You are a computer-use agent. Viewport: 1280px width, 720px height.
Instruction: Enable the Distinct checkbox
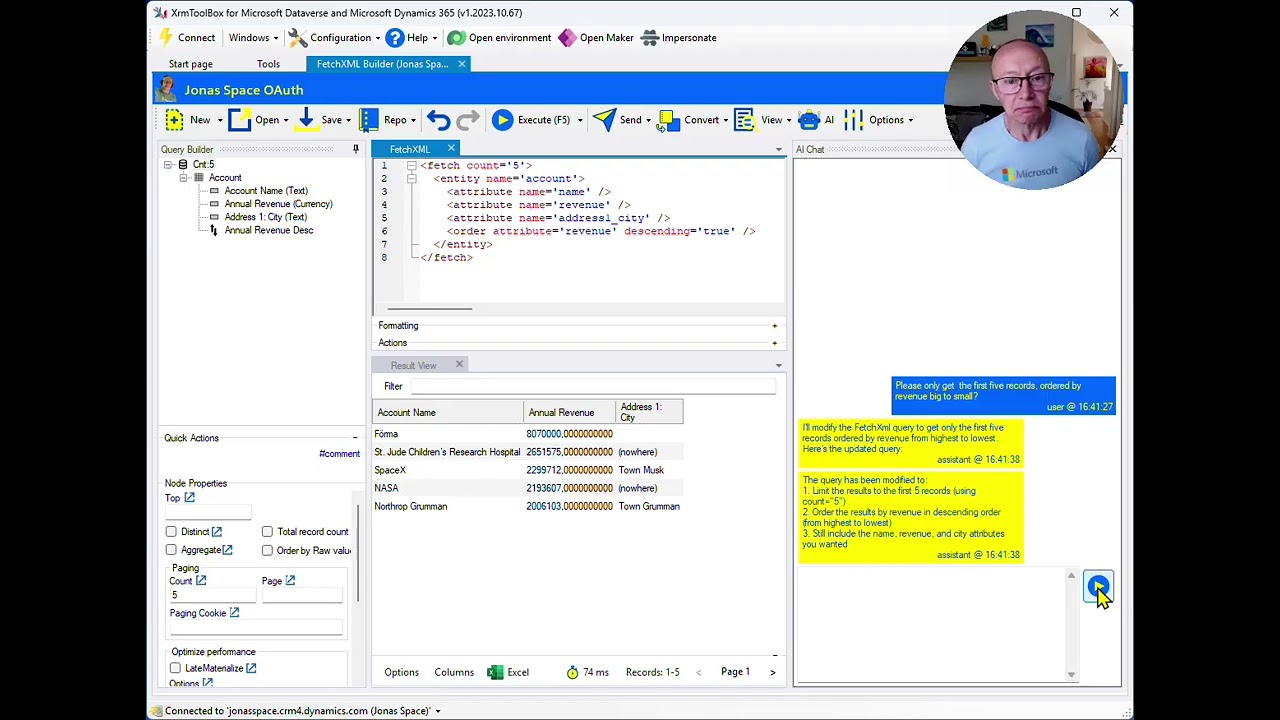171,532
